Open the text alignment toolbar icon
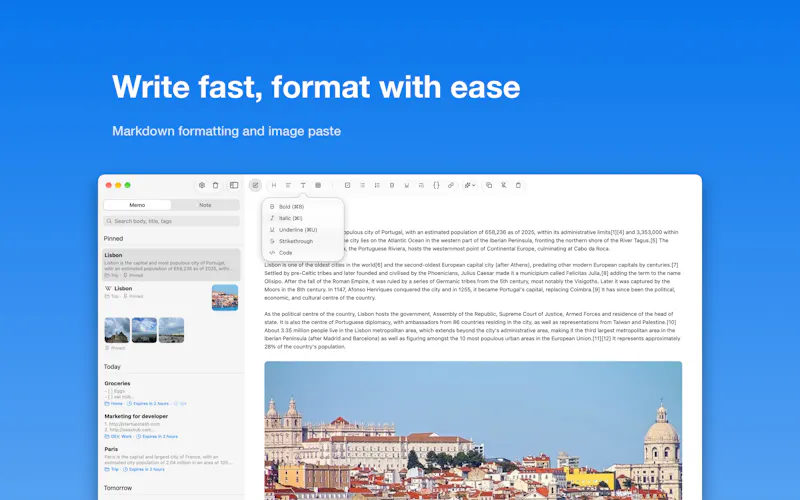This screenshot has height=500, width=800. tap(288, 185)
